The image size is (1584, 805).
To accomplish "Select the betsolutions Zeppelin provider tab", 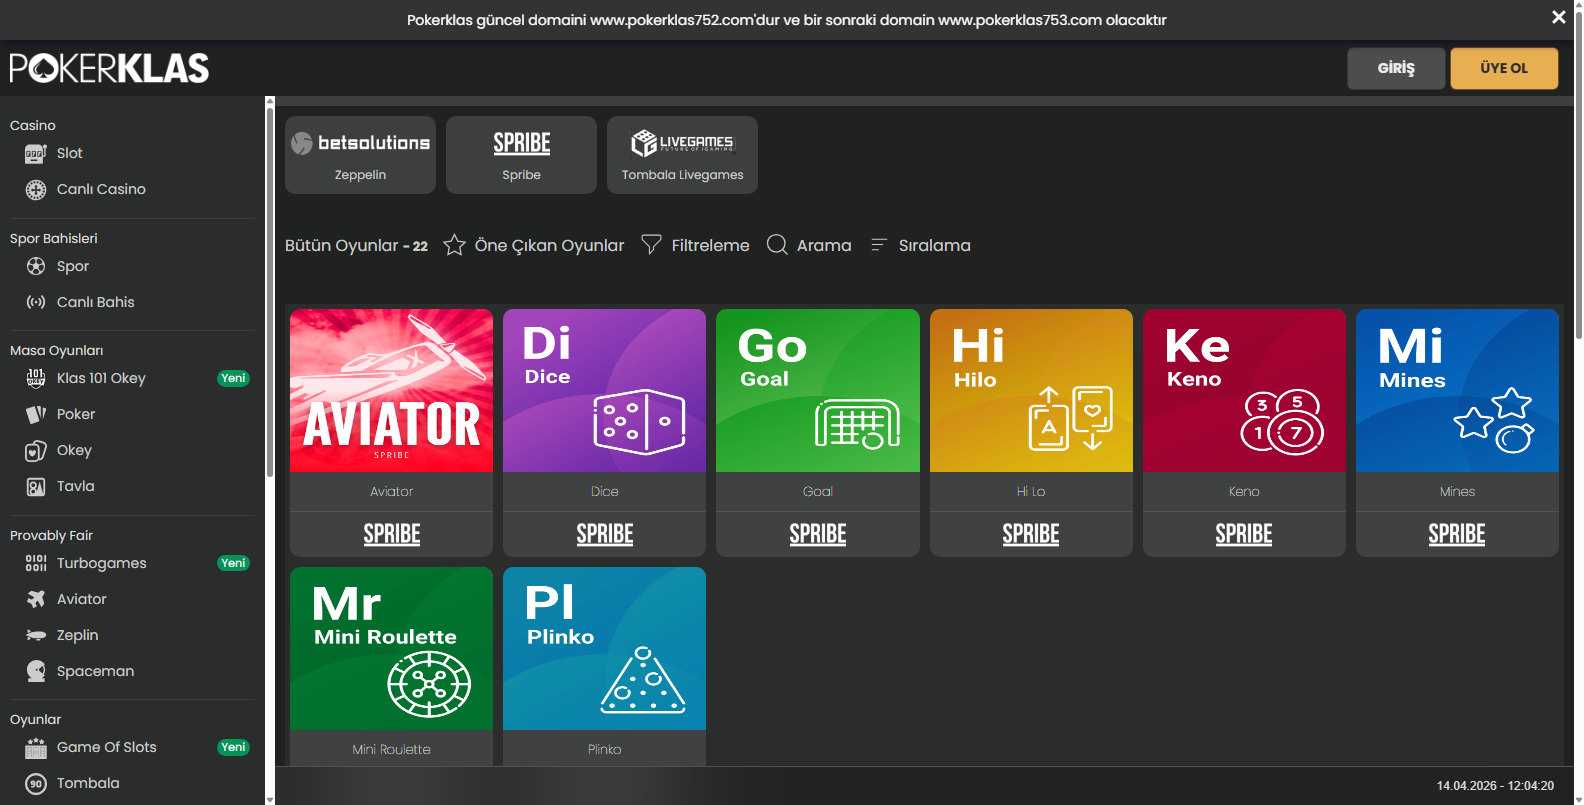I will (360, 155).
